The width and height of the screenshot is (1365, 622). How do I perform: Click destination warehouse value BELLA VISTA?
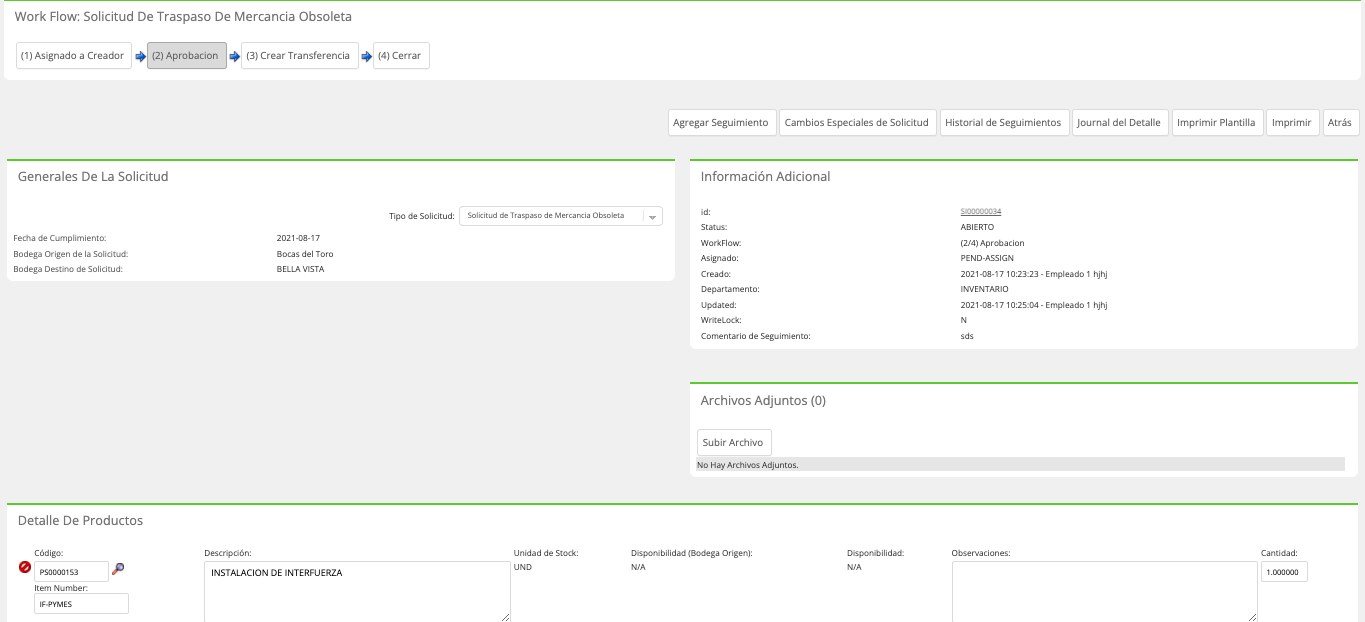pyautogui.click(x=300, y=269)
